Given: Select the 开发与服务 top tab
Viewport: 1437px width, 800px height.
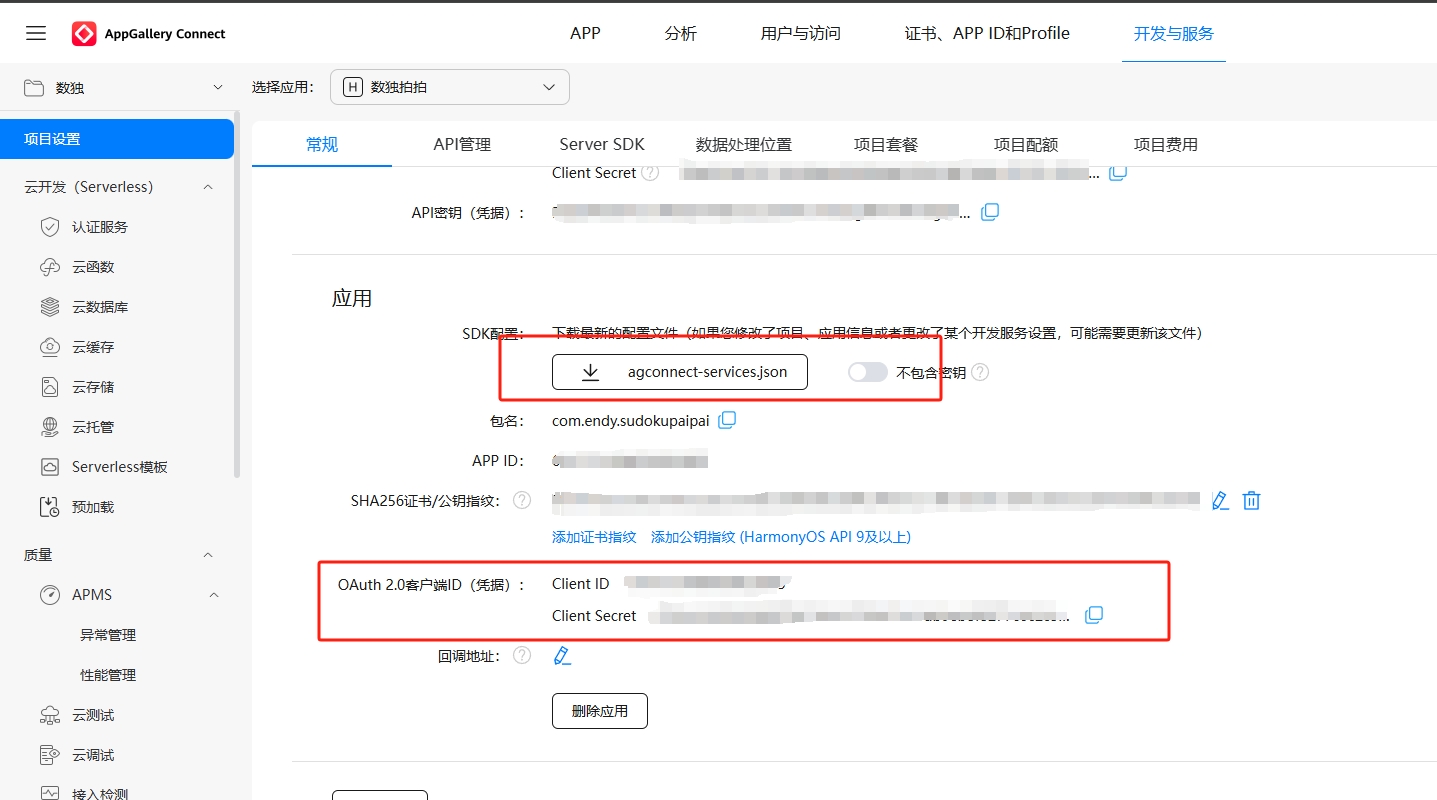Looking at the screenshot, I should pyautogui.click(x=1173, y=33).
